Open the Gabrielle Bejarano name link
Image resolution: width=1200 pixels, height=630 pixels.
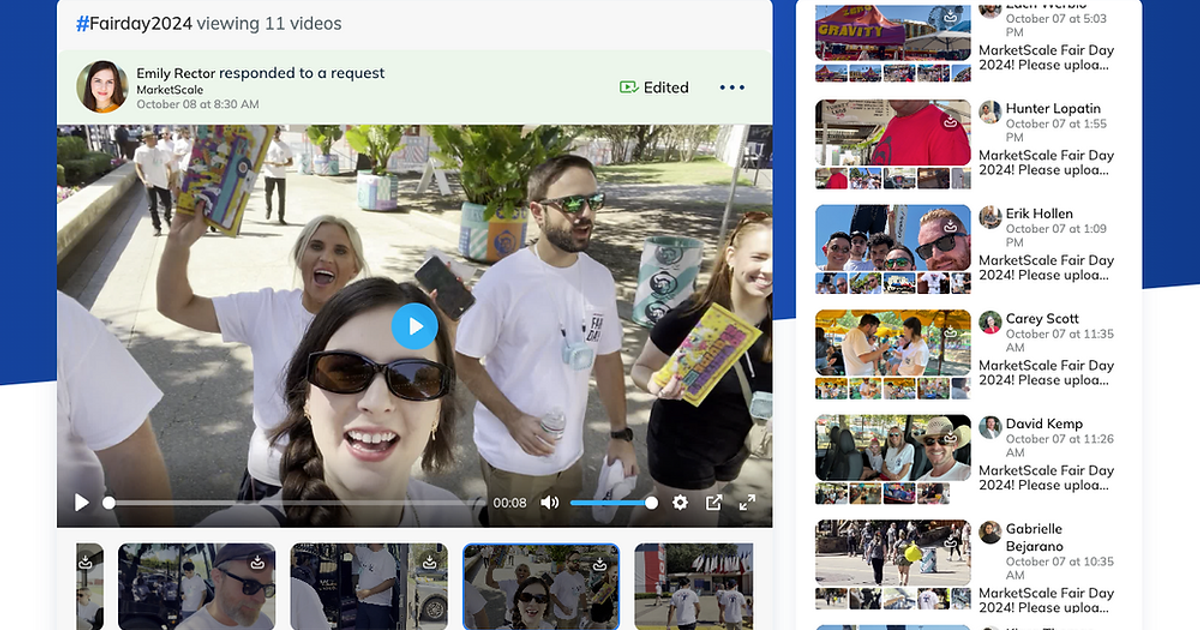1034,537
